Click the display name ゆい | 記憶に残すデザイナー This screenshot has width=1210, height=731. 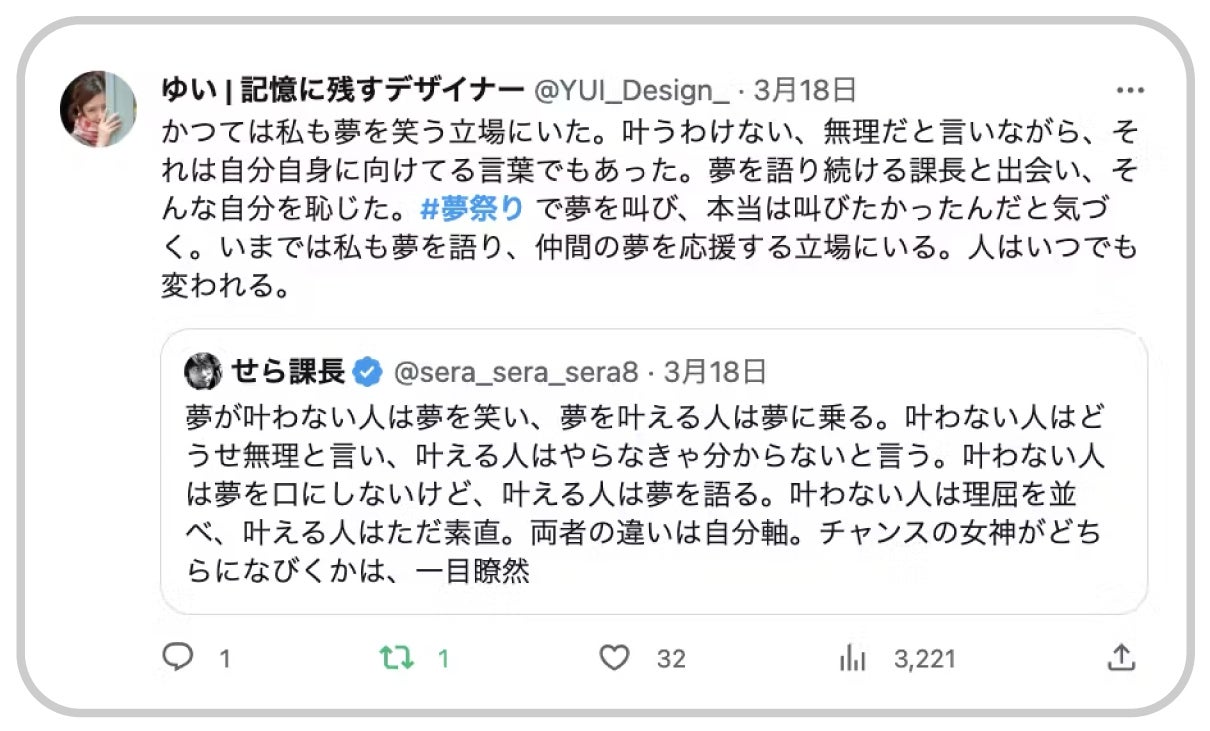pos(342,91)
